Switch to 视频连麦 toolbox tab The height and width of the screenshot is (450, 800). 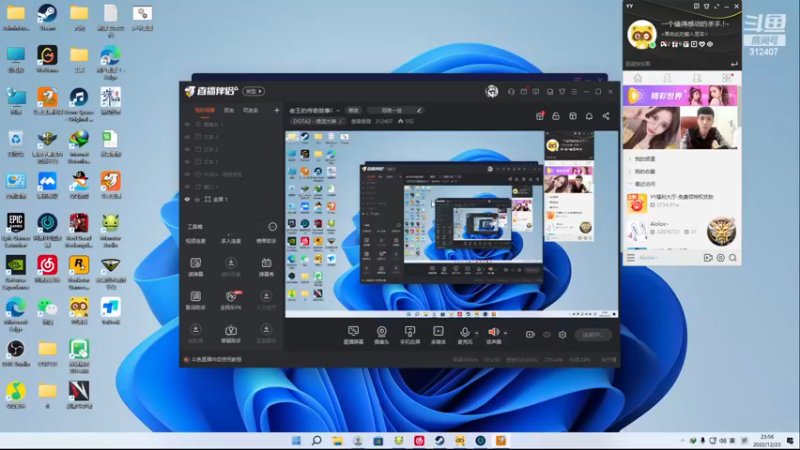pyautogui.click(x=195, y=241)
